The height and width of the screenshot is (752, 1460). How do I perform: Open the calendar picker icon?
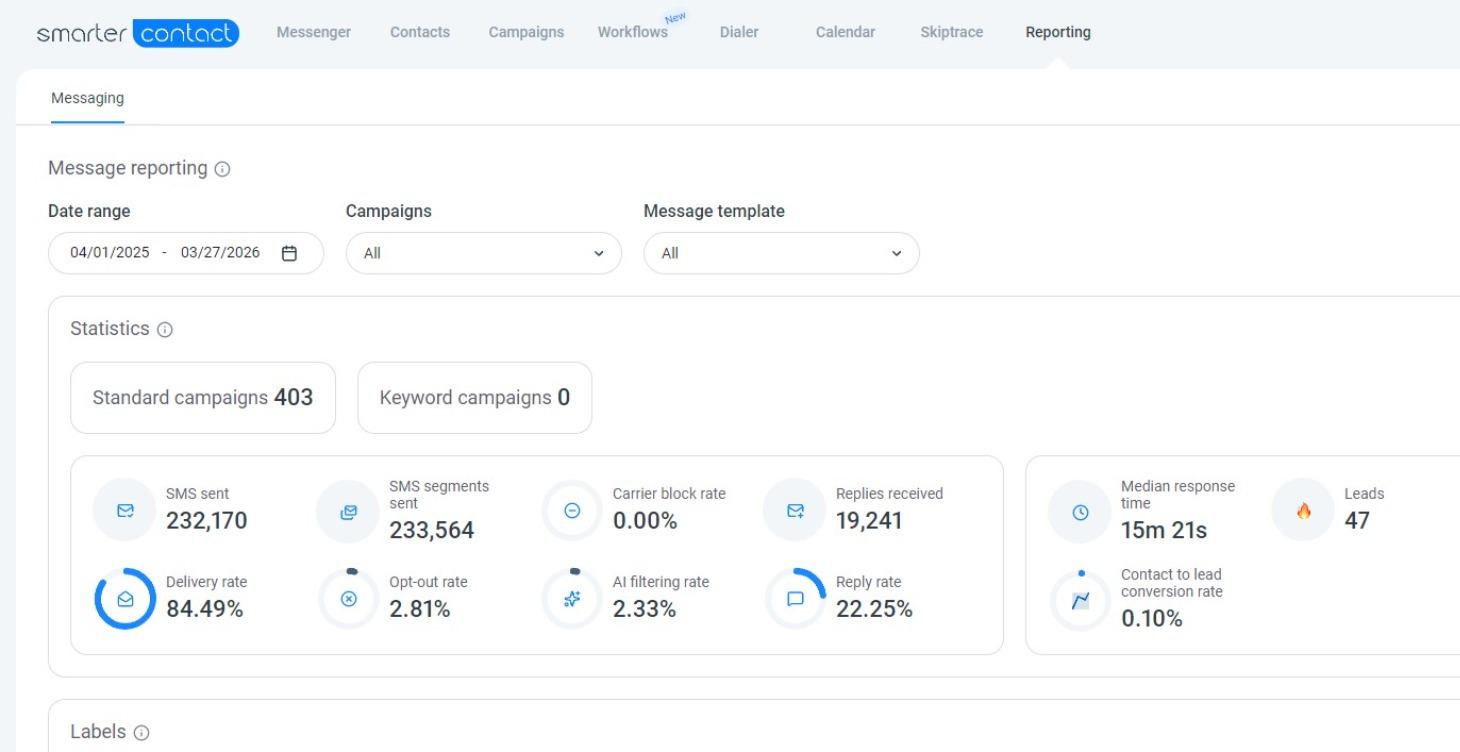coord(289,253)
